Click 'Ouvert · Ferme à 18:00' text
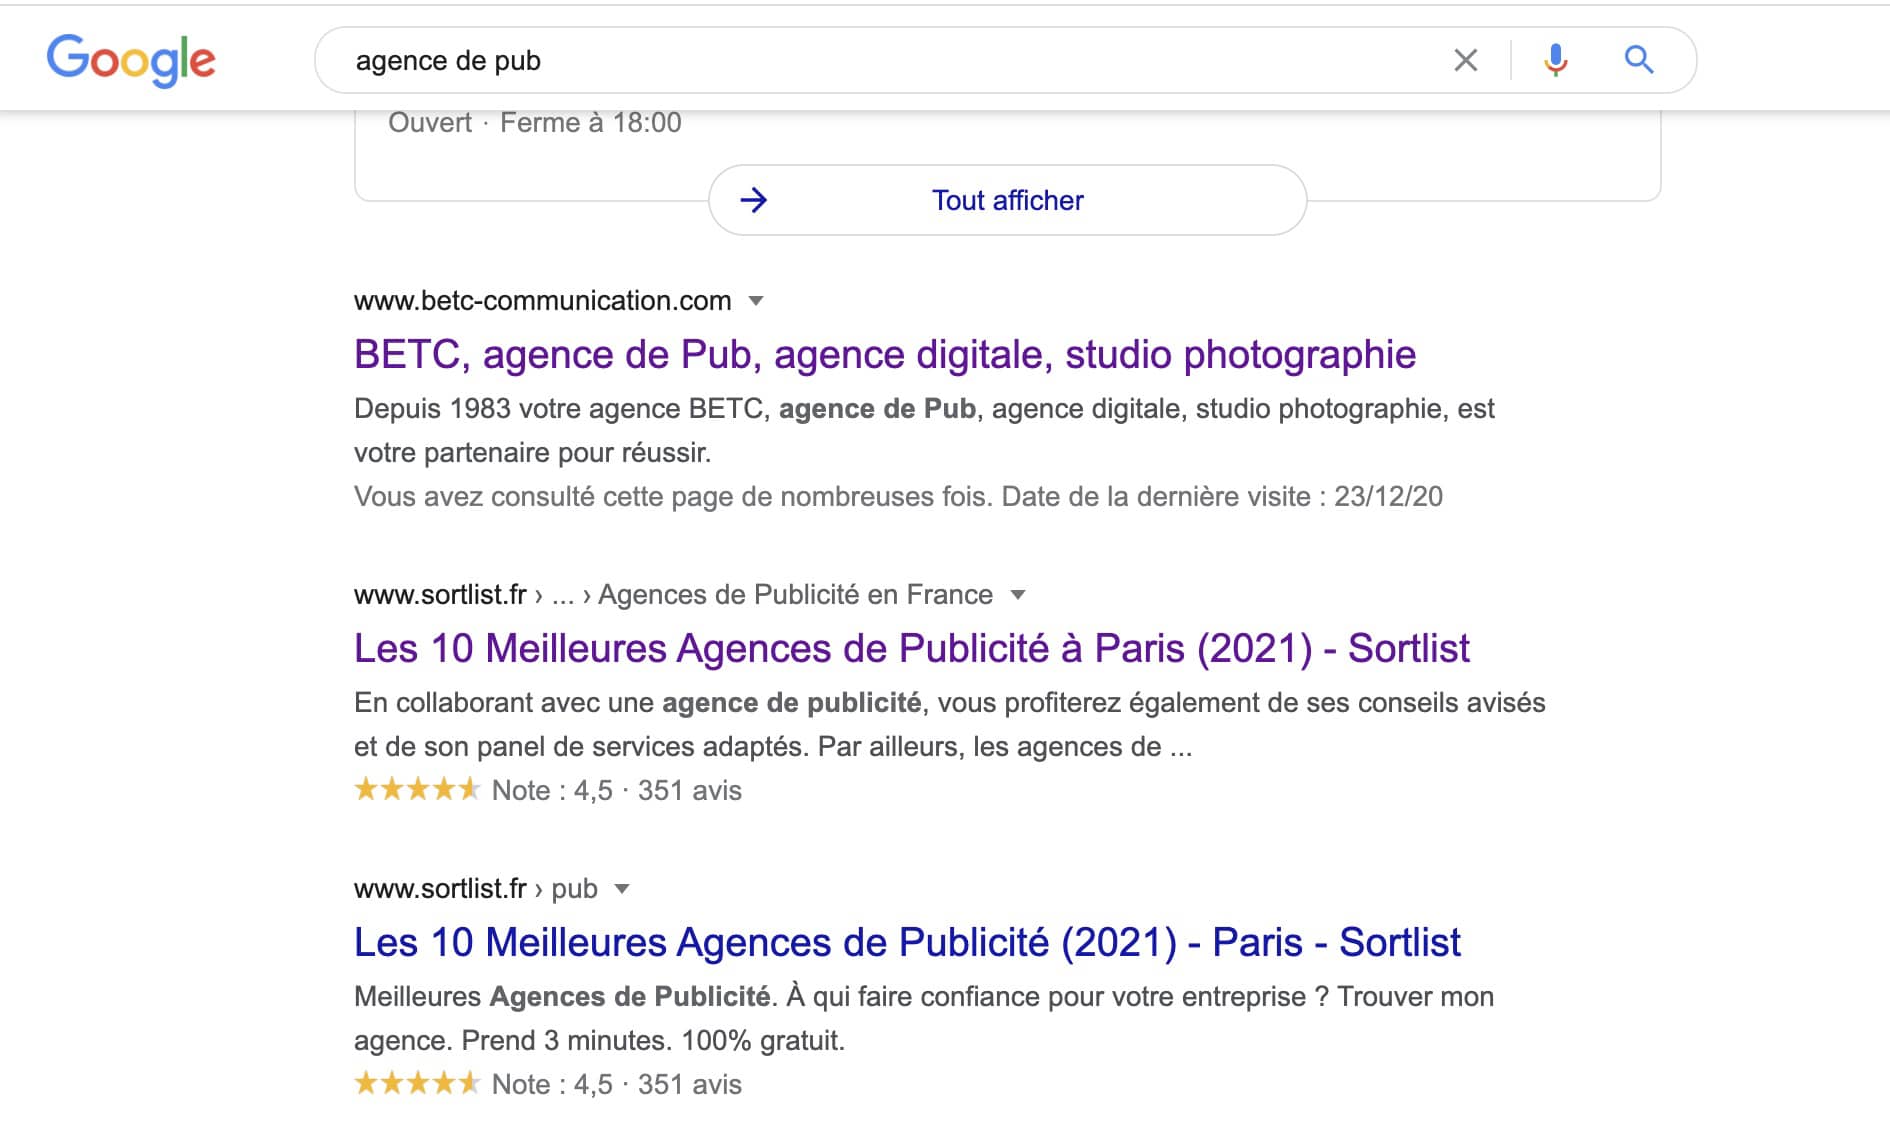The width and height of the screenshot is (1890, 1140). coord(535,123)
